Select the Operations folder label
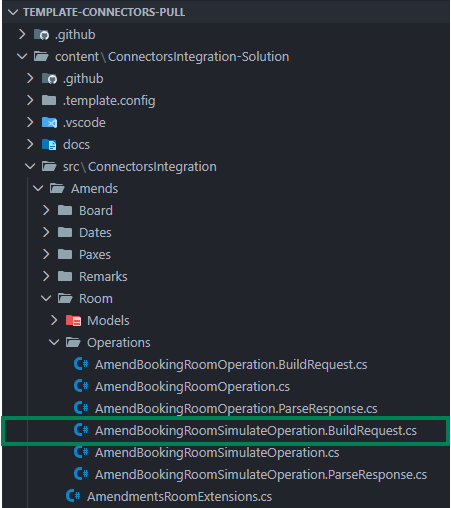The image size is (451, 508). tap(119, 343)
